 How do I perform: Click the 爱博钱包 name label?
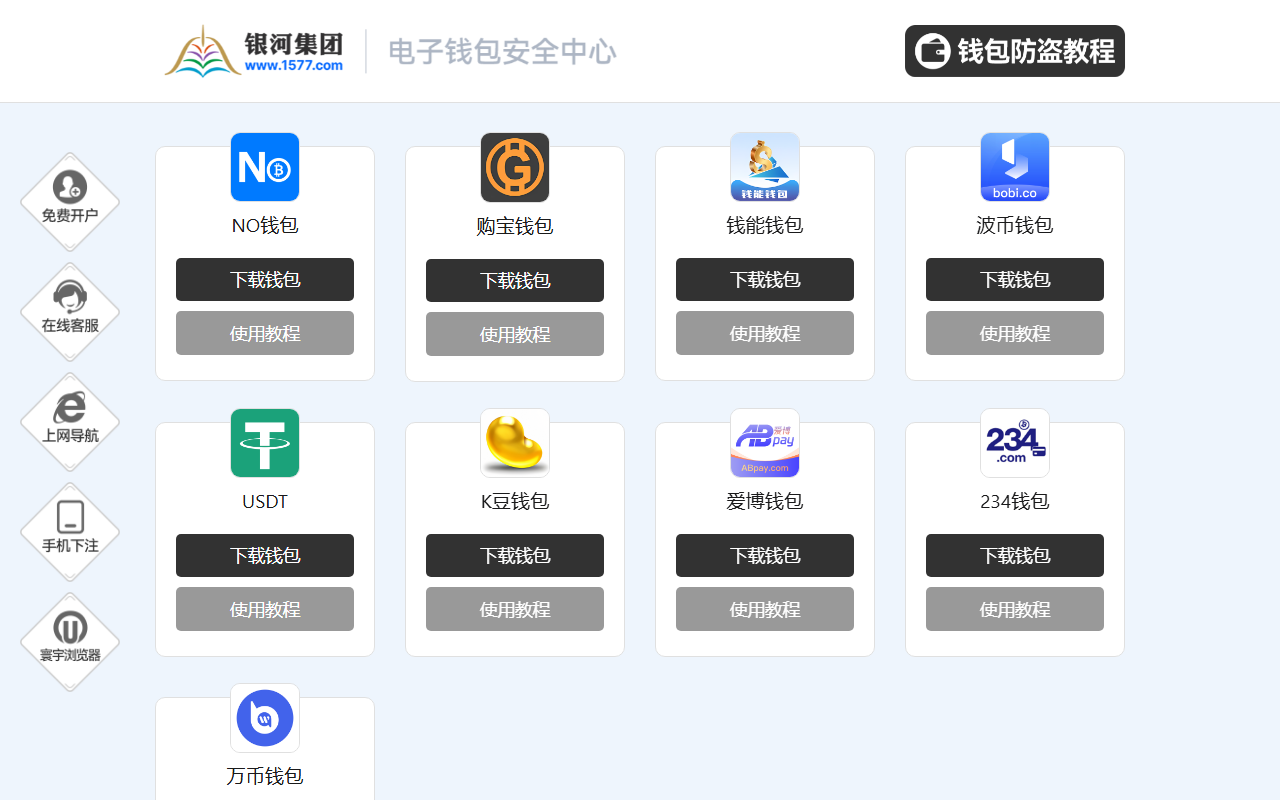[x=765, y=502]
